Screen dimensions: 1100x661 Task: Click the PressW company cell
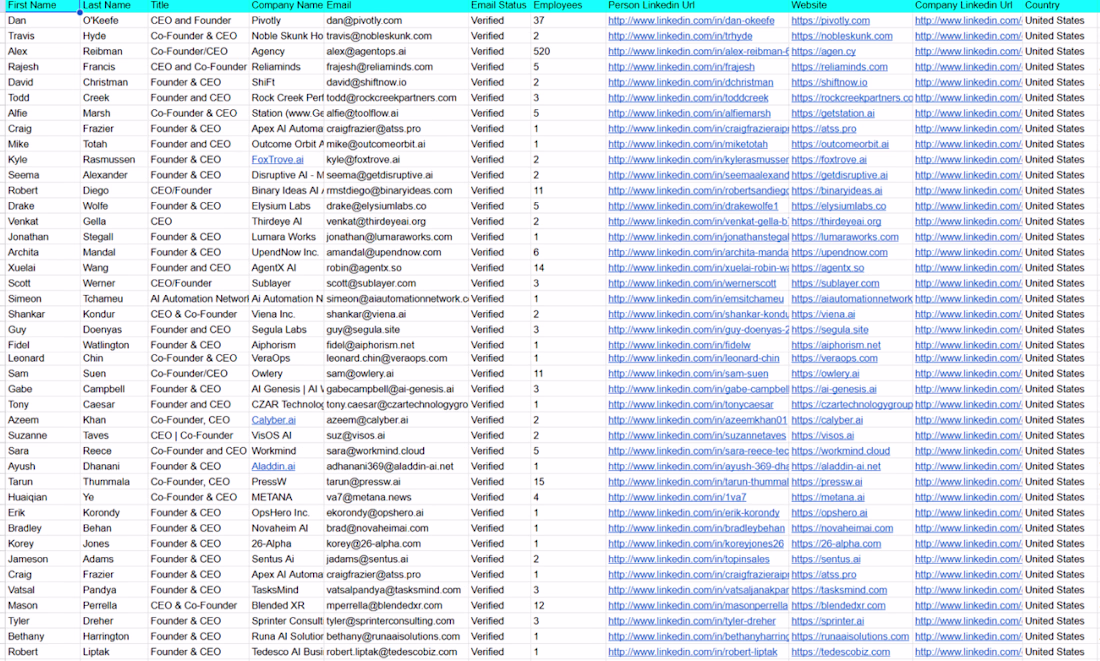pyautogui.click(x=286, y=481)
